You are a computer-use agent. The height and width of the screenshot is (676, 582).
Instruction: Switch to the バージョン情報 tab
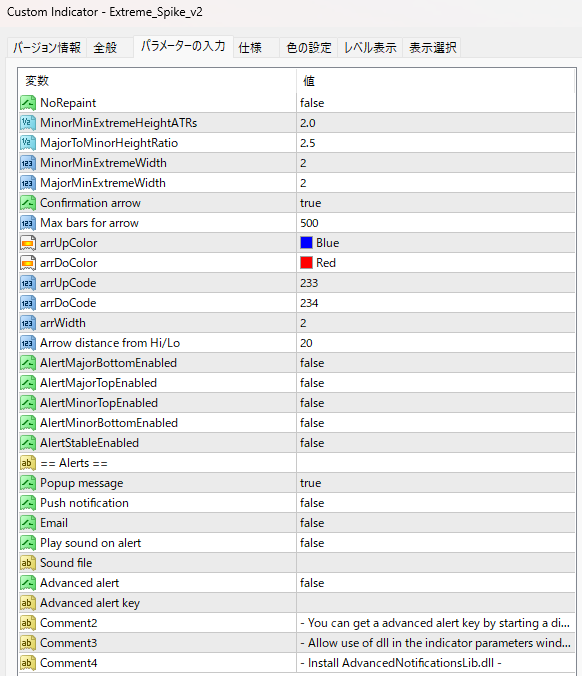47,47
